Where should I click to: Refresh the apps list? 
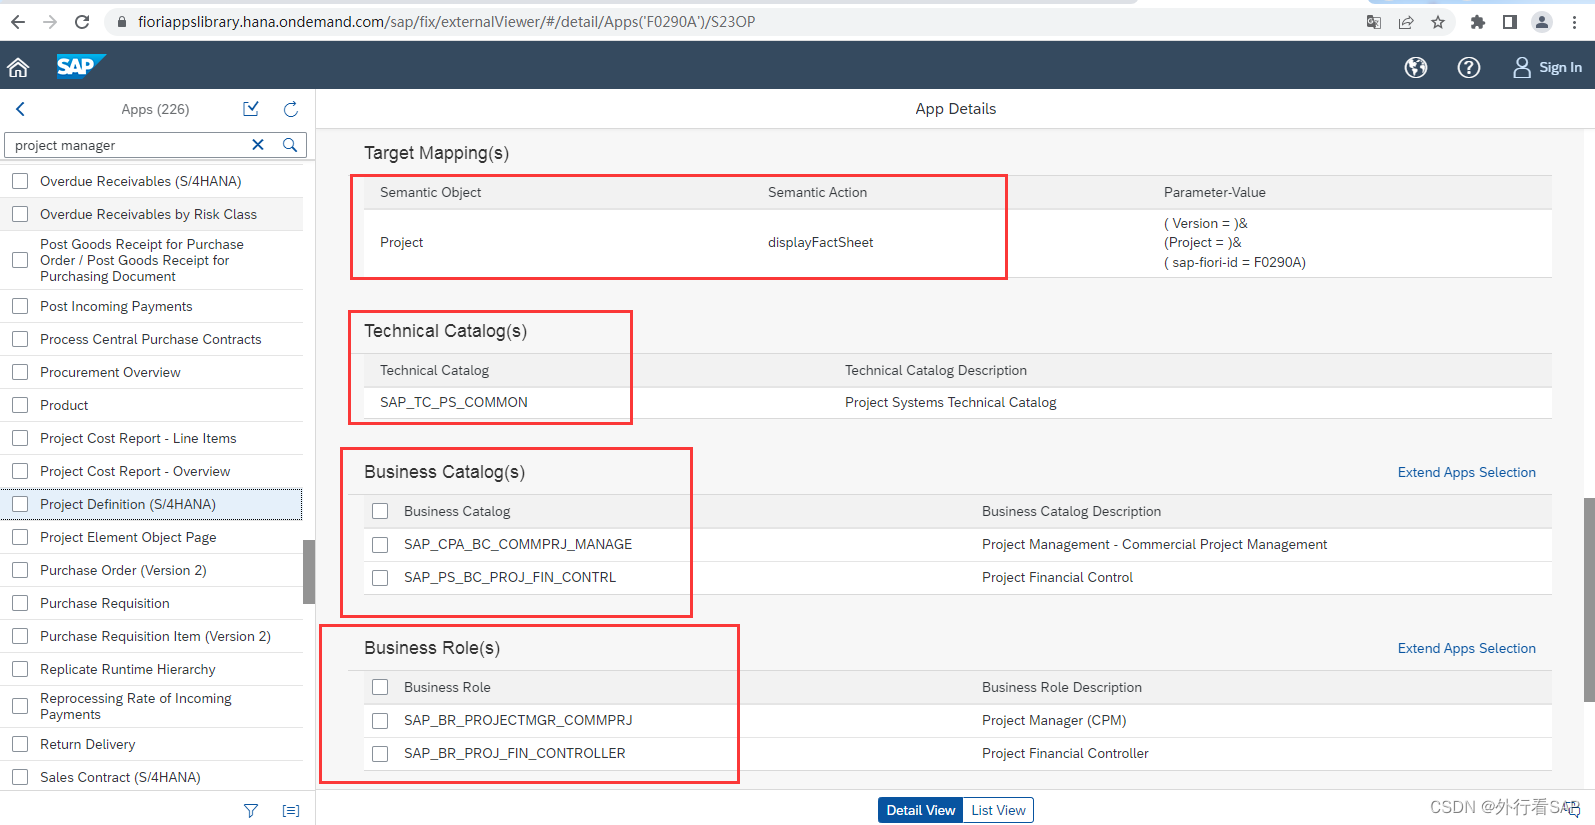click(291, 109)
